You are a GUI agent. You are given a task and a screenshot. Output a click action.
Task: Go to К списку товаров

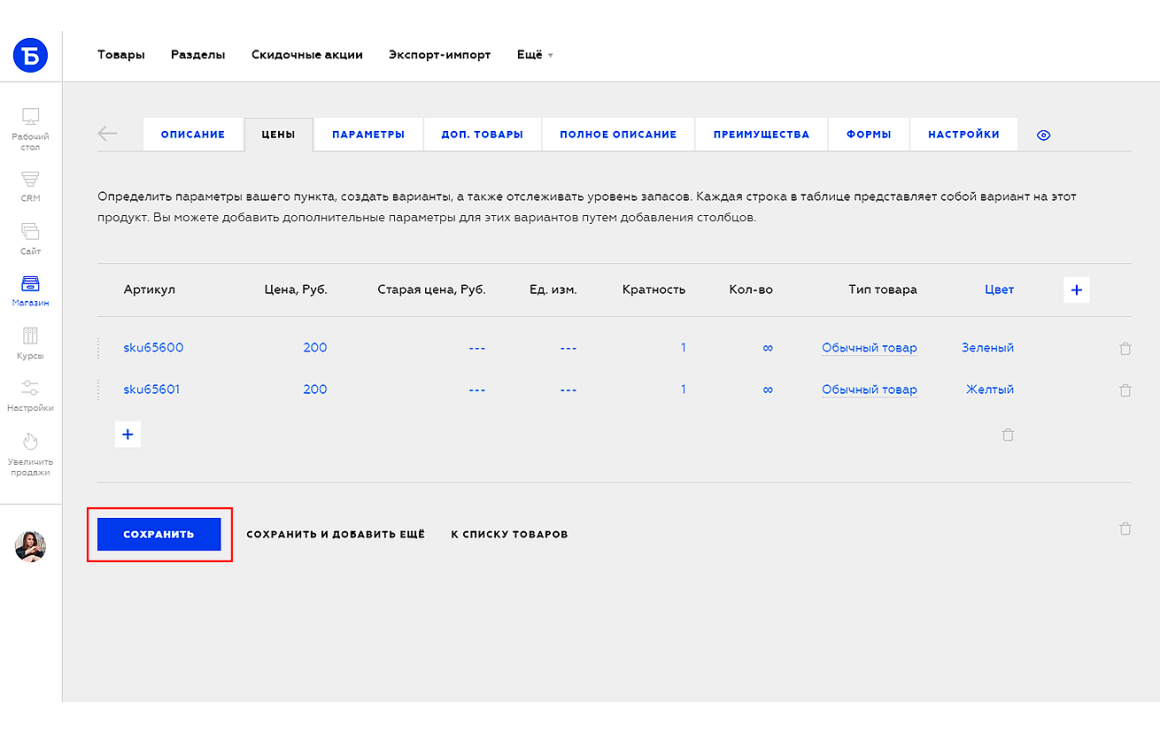tap(509, 534)
